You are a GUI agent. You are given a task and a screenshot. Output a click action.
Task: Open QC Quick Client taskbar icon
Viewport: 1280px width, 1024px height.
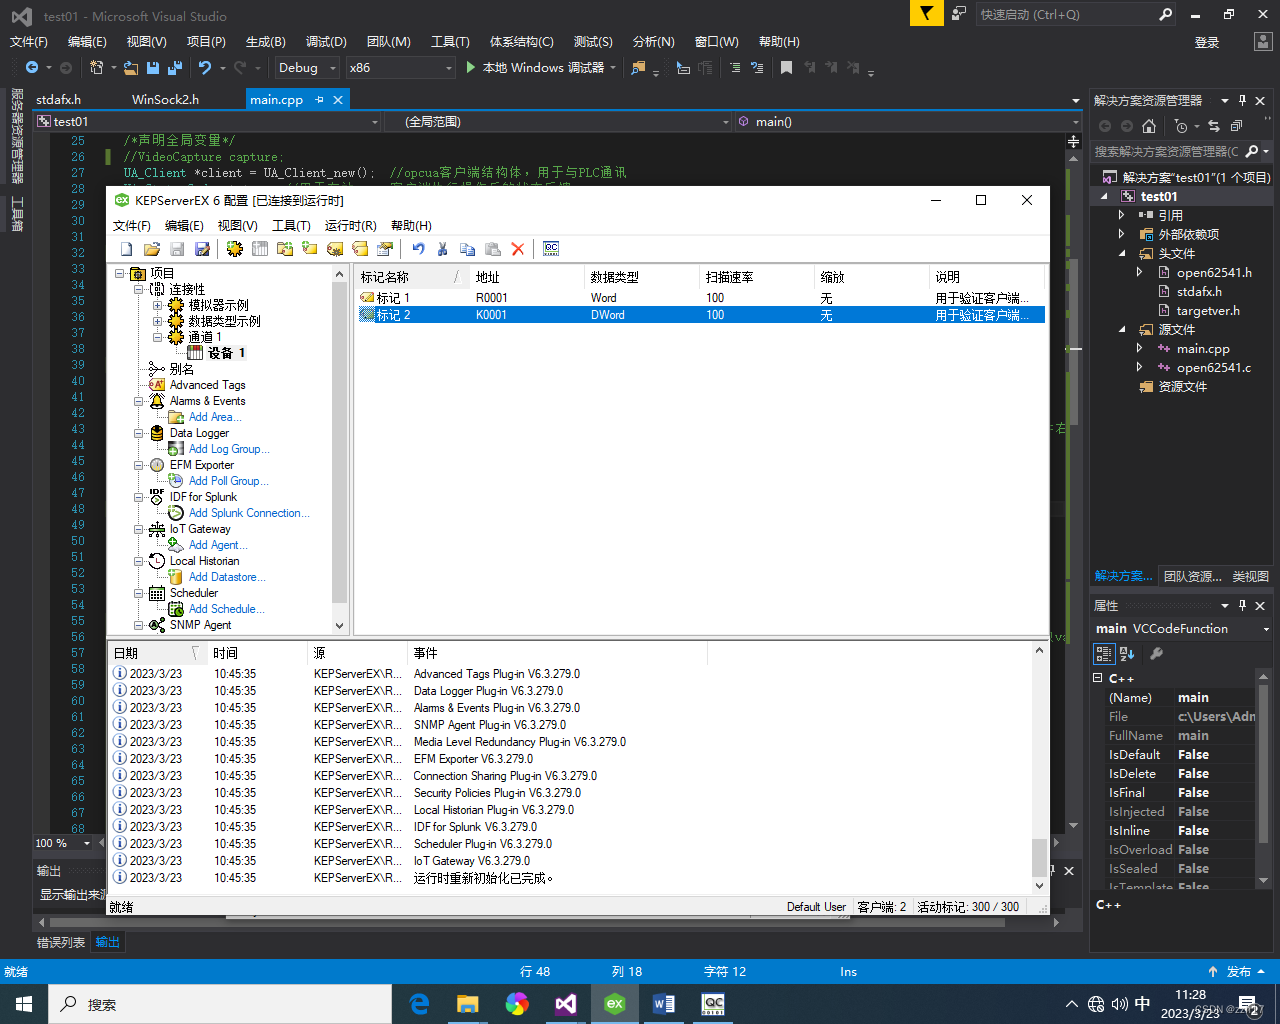(x=713, y=1004)
